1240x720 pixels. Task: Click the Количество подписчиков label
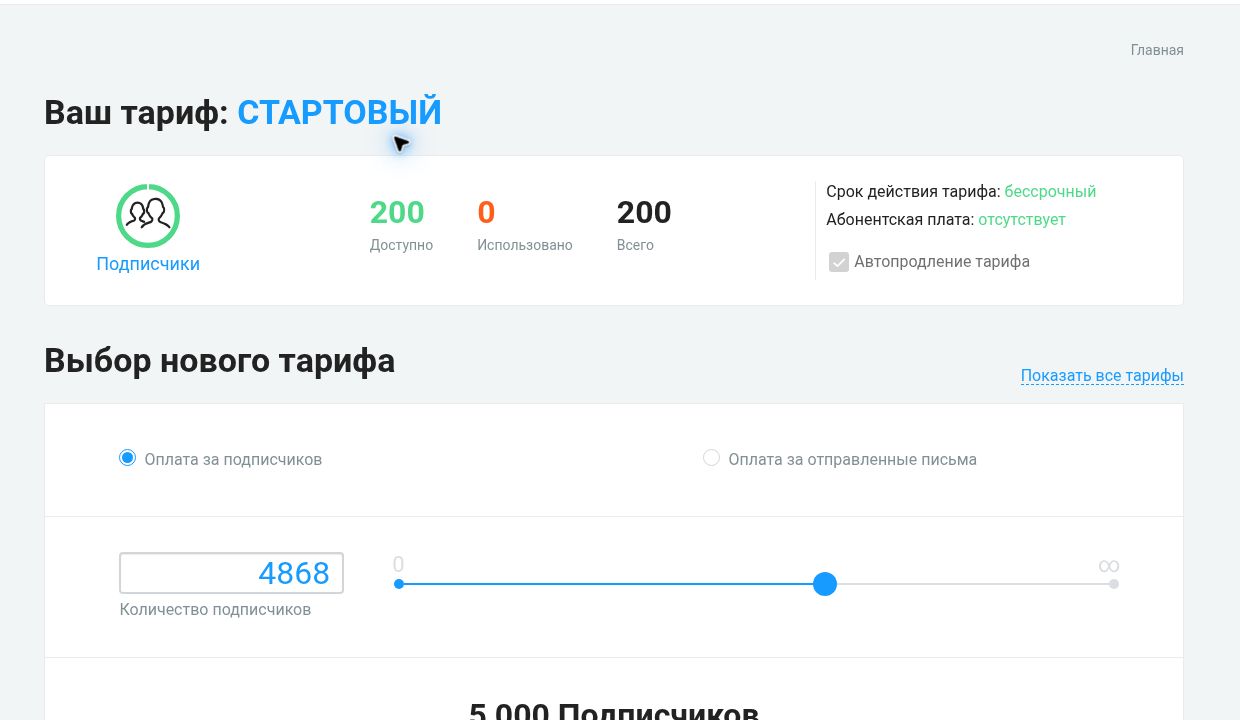click(215, 609)
